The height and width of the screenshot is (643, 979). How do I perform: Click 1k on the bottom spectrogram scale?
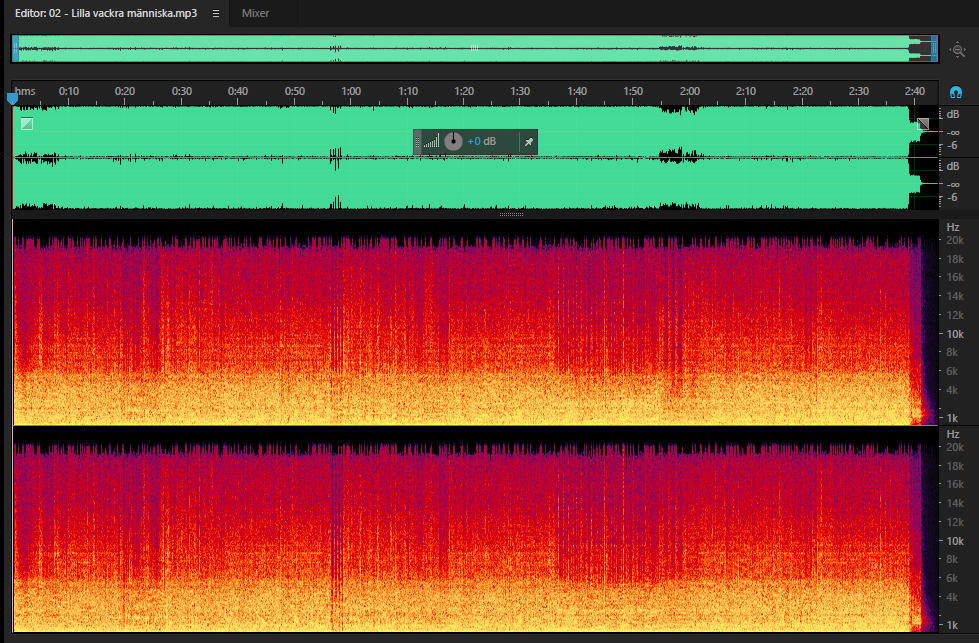pyautogui.click(x=952, y=625)
